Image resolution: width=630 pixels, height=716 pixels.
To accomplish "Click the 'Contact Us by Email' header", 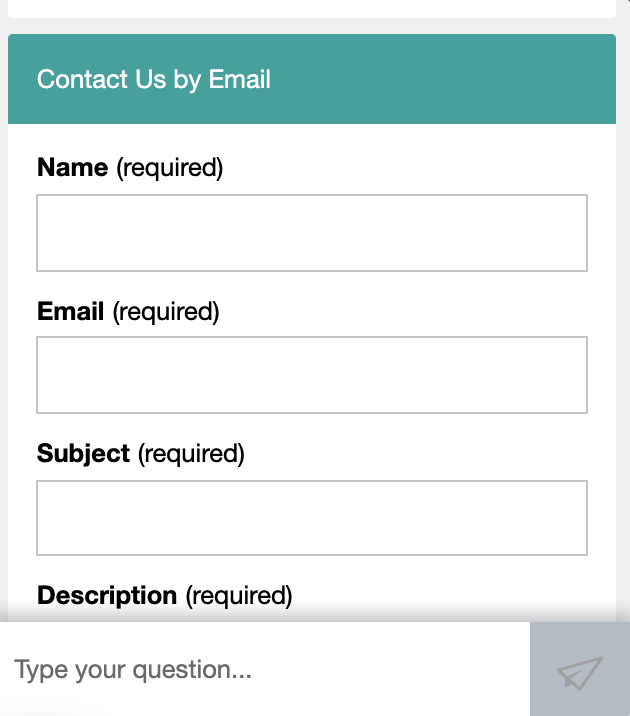I will coord(154,80).
